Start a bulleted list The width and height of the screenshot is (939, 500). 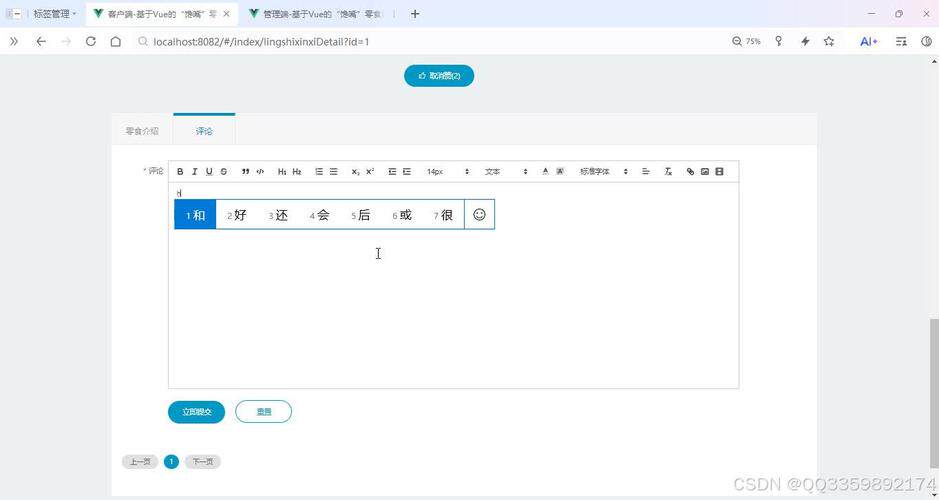334,172
